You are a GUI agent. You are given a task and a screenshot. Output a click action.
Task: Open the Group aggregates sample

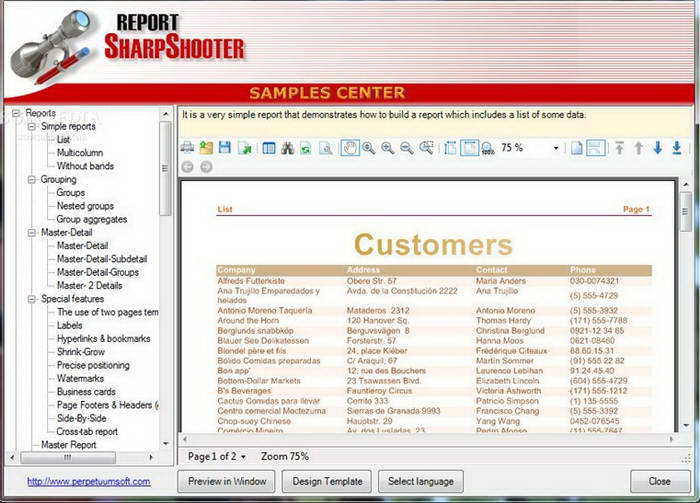pyautogui.click(x=92, y=219)
